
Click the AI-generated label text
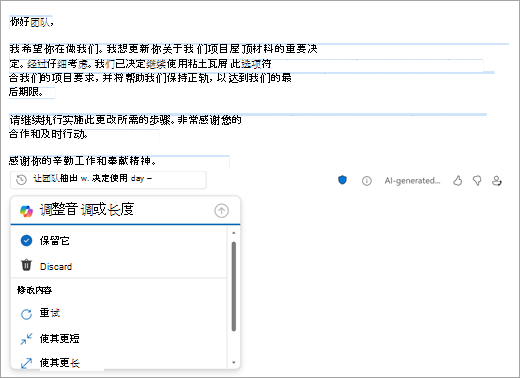coord(412,181)
